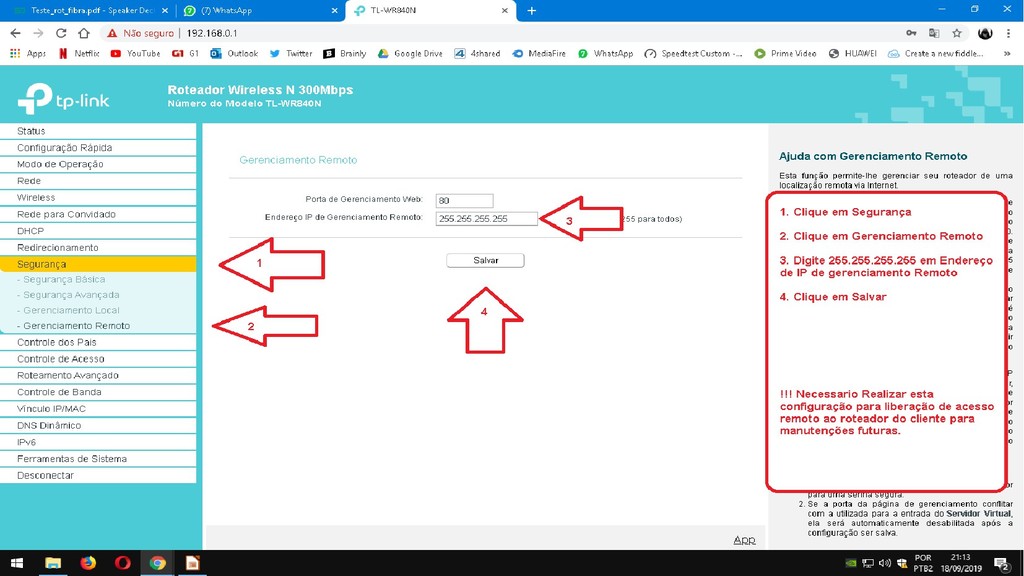Click the translate page icon
This screenshot has height=576, width=1024.
click(934, 33)
